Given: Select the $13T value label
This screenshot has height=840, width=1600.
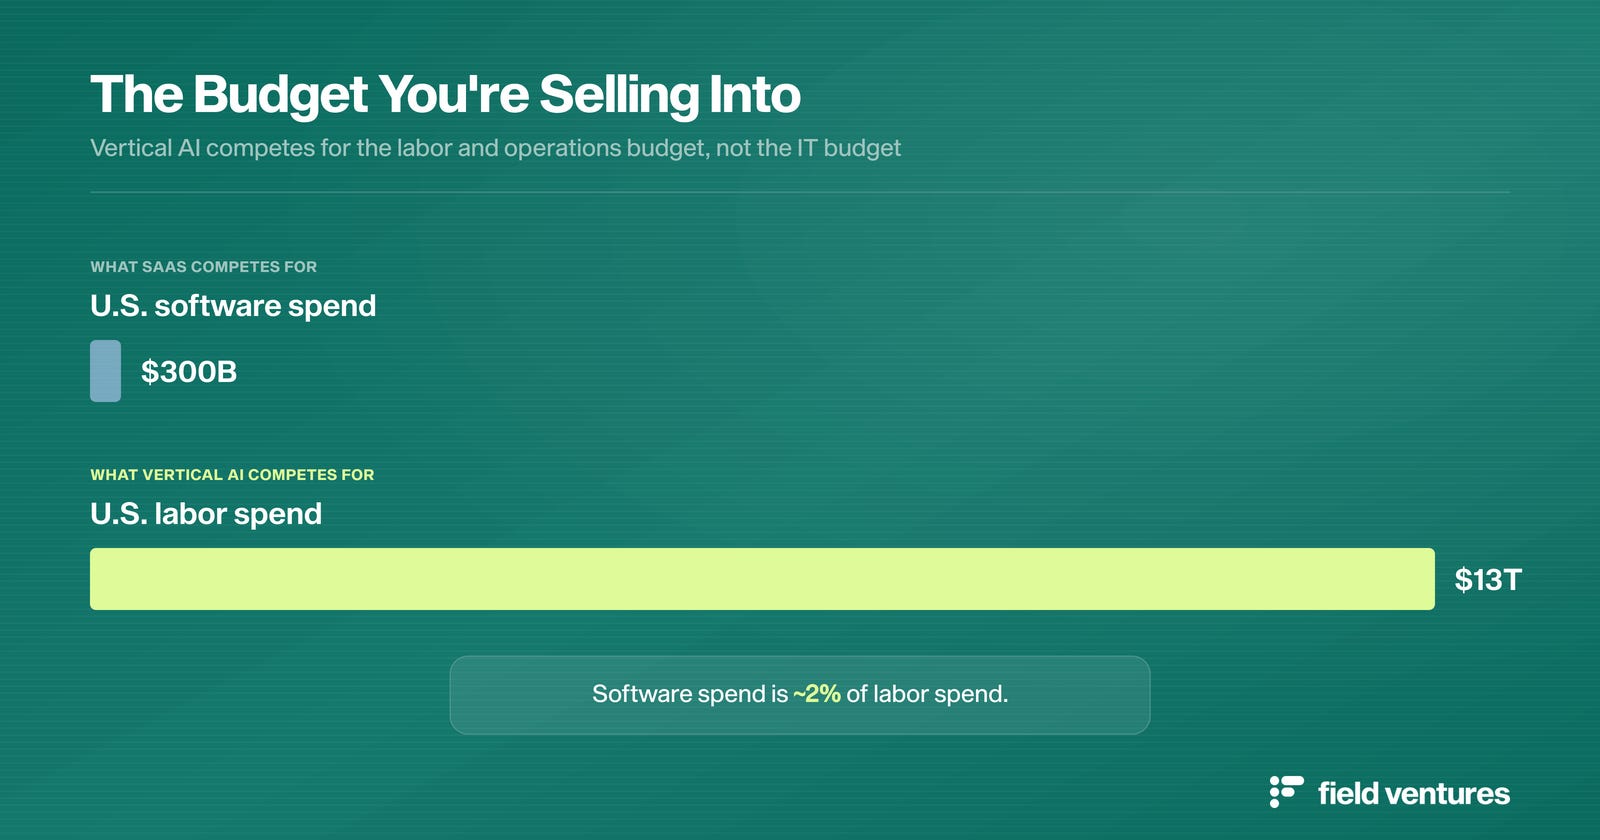Looking at the screenshot, I should coord(1488,580).
